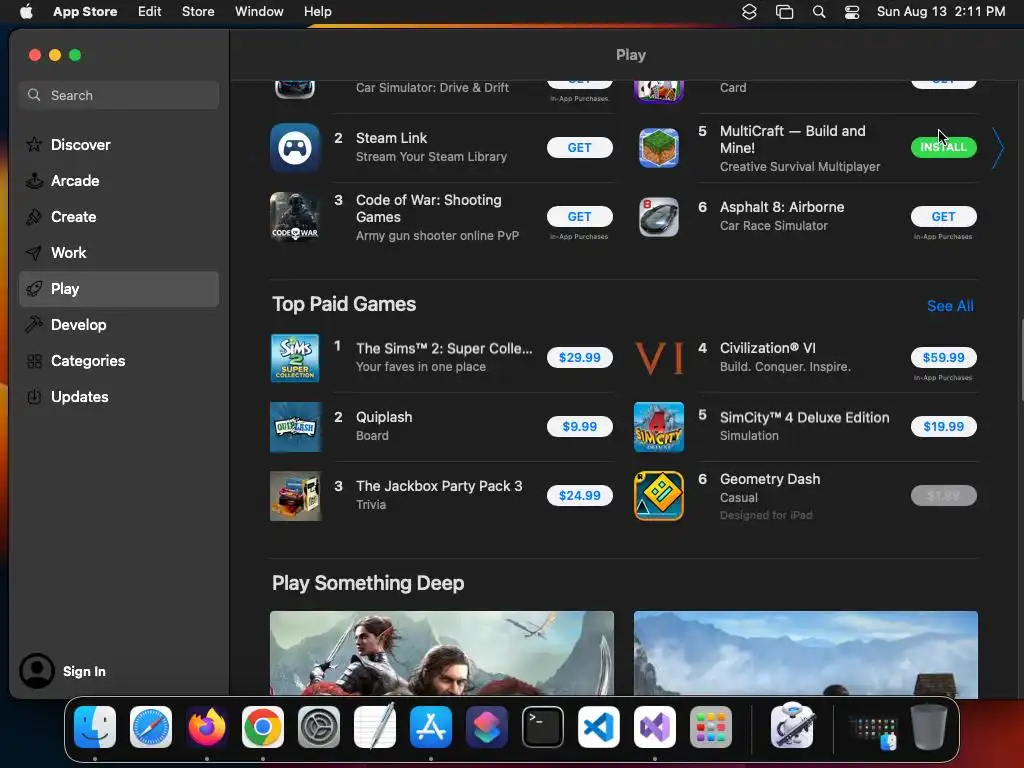This screenshot has width=1024, height=768.
Task: Go to Develop in sidebar
Action: point(119,325)
